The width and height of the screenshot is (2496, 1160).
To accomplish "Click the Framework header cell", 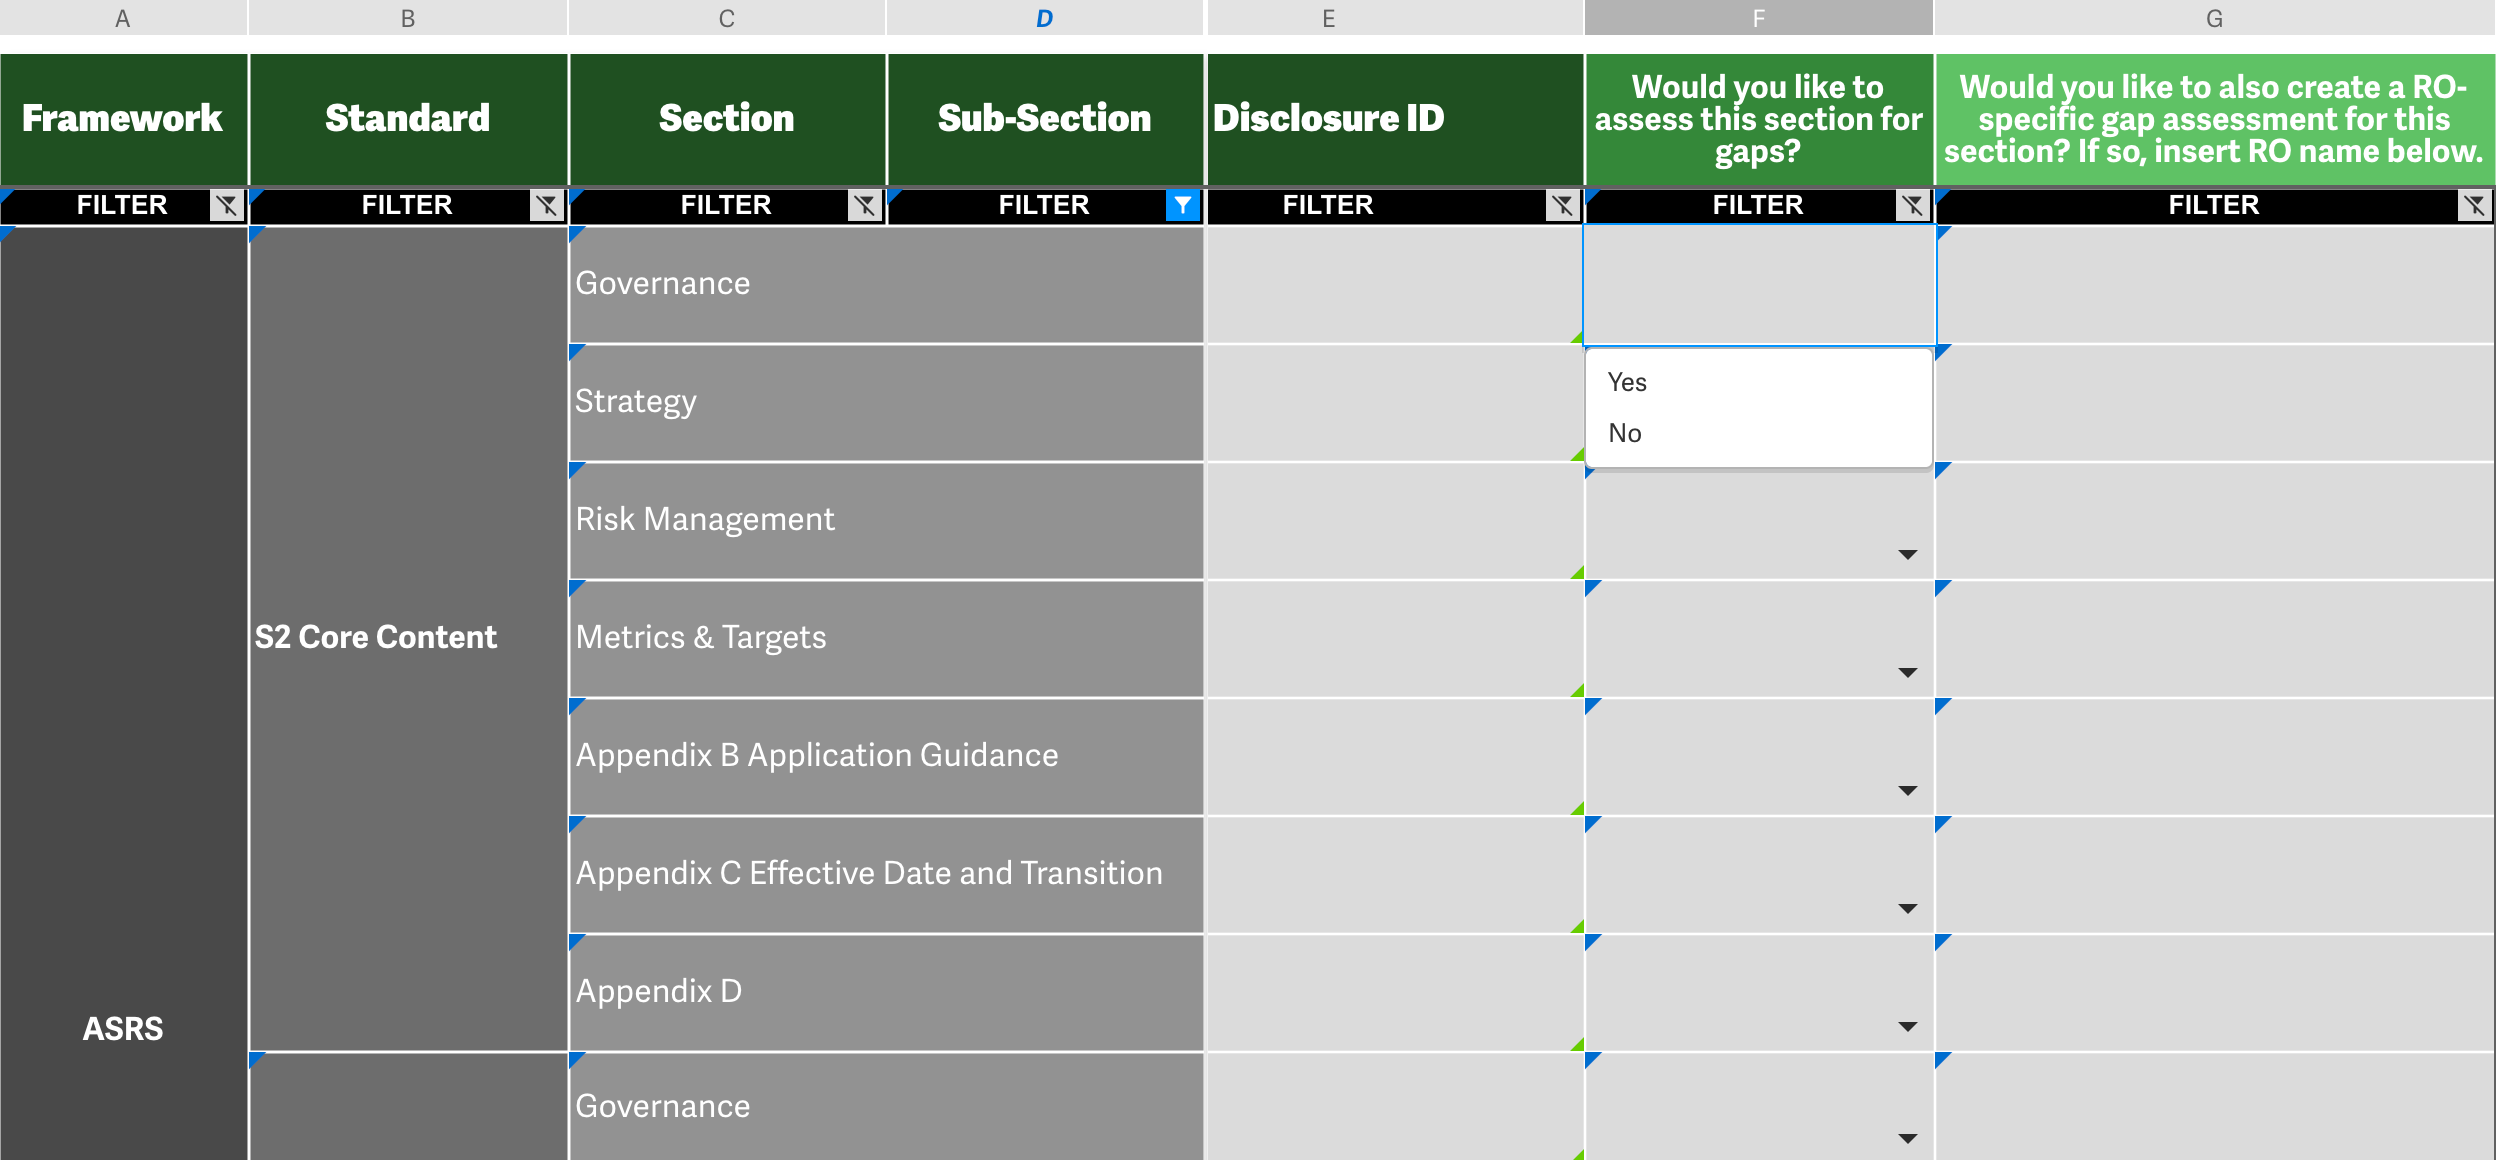I will pos(123,119).
